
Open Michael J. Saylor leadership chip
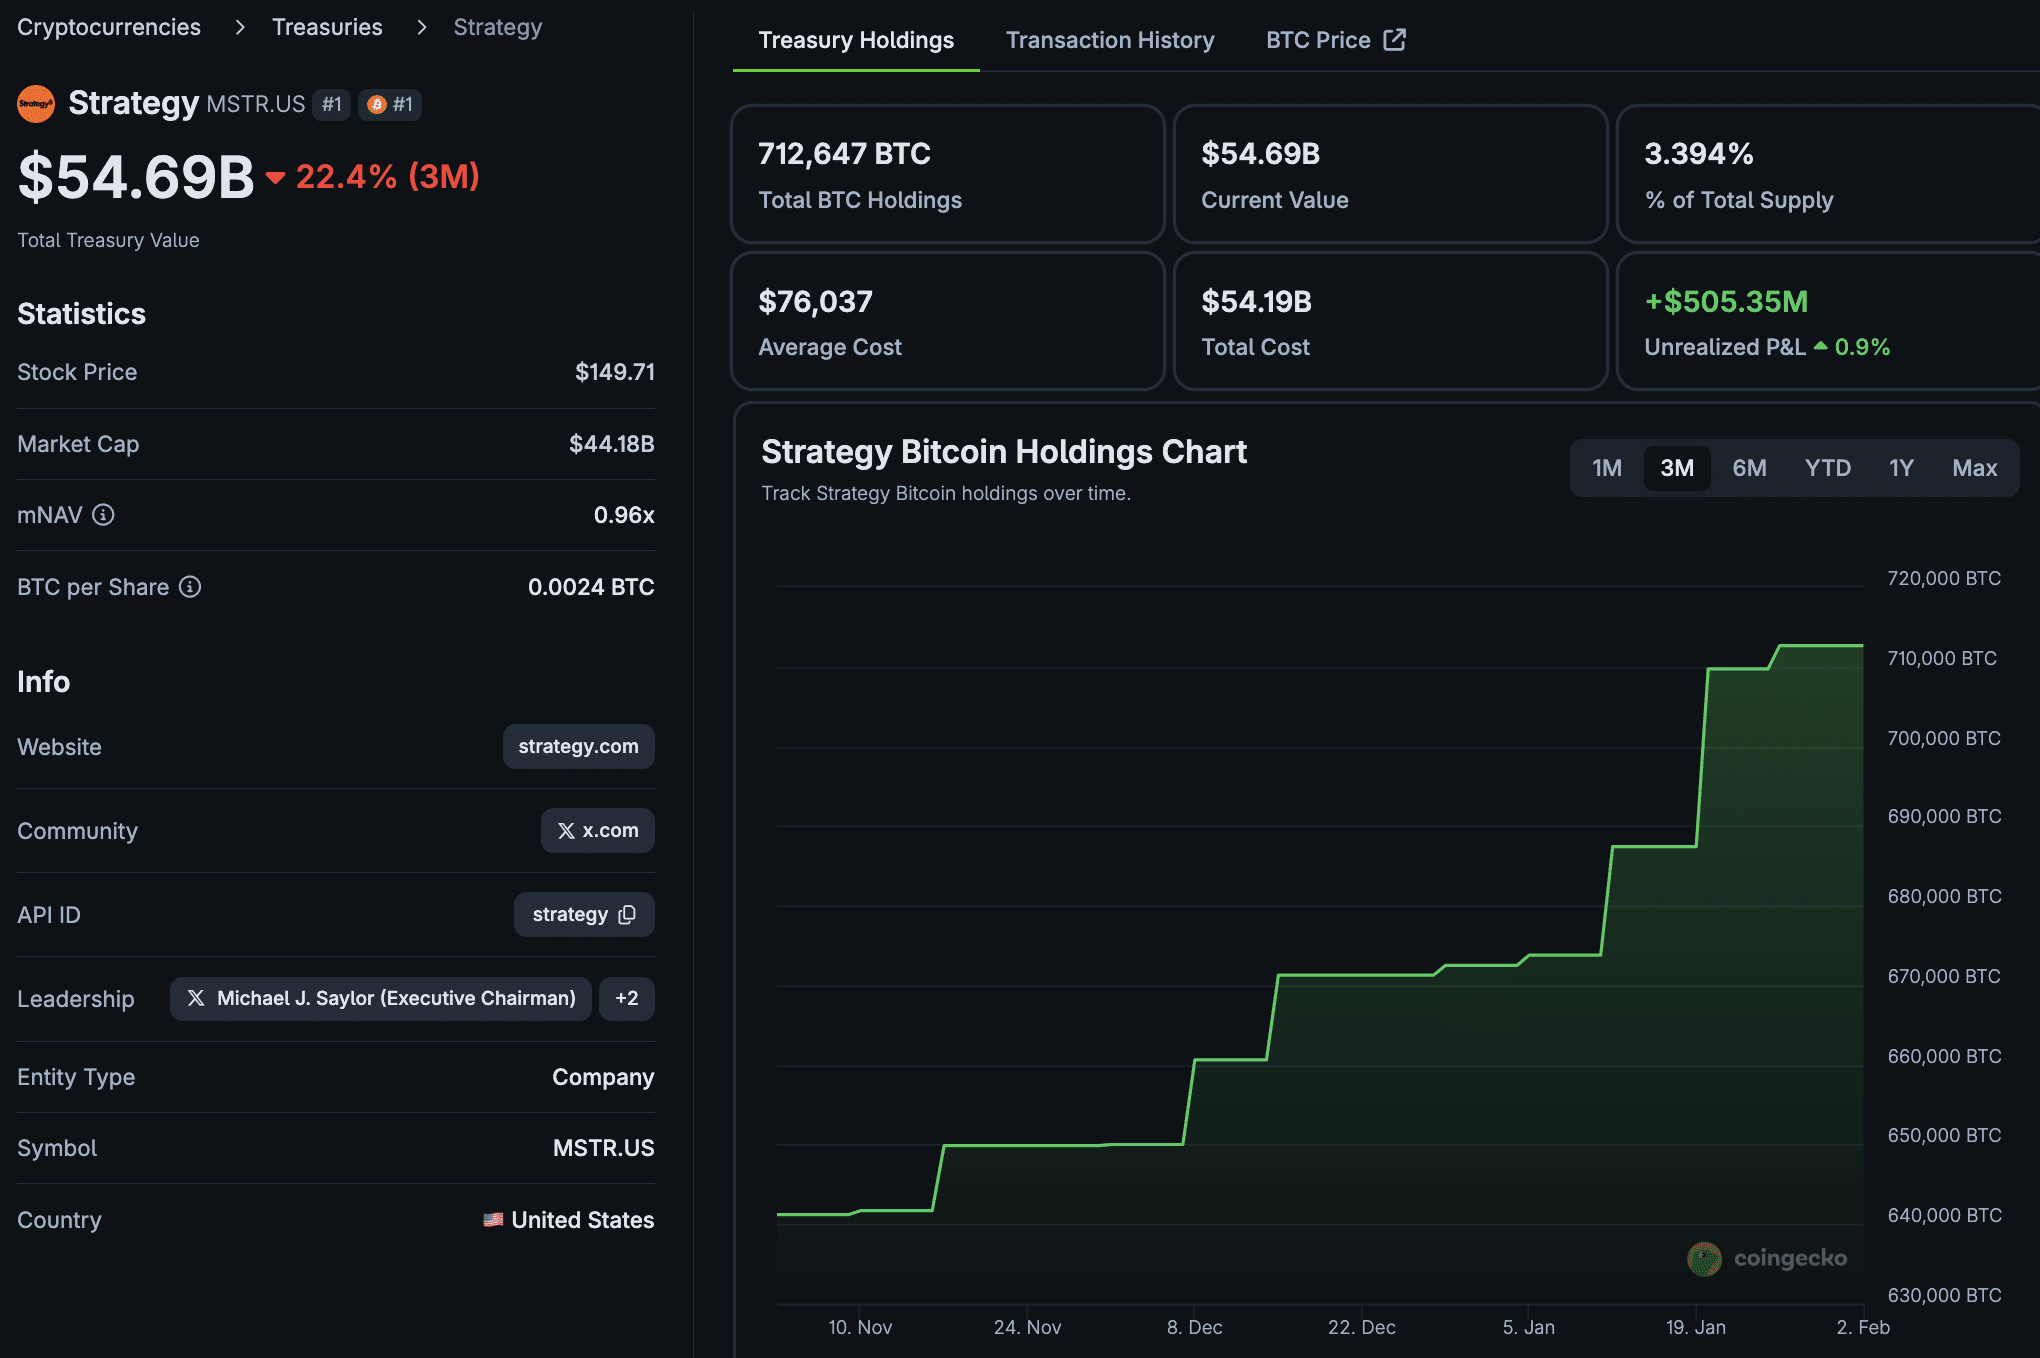click(x=381, y=999)
